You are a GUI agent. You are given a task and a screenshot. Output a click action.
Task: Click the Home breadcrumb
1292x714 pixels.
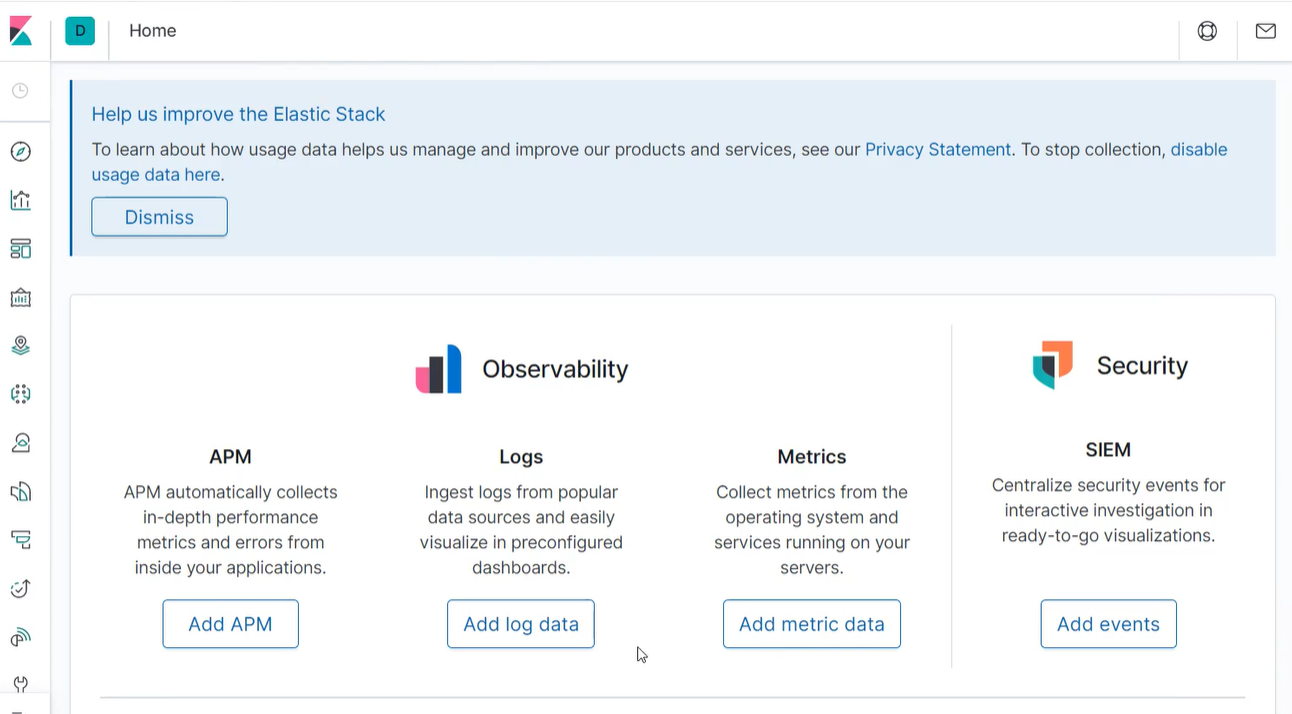click(x=153, y=31)
